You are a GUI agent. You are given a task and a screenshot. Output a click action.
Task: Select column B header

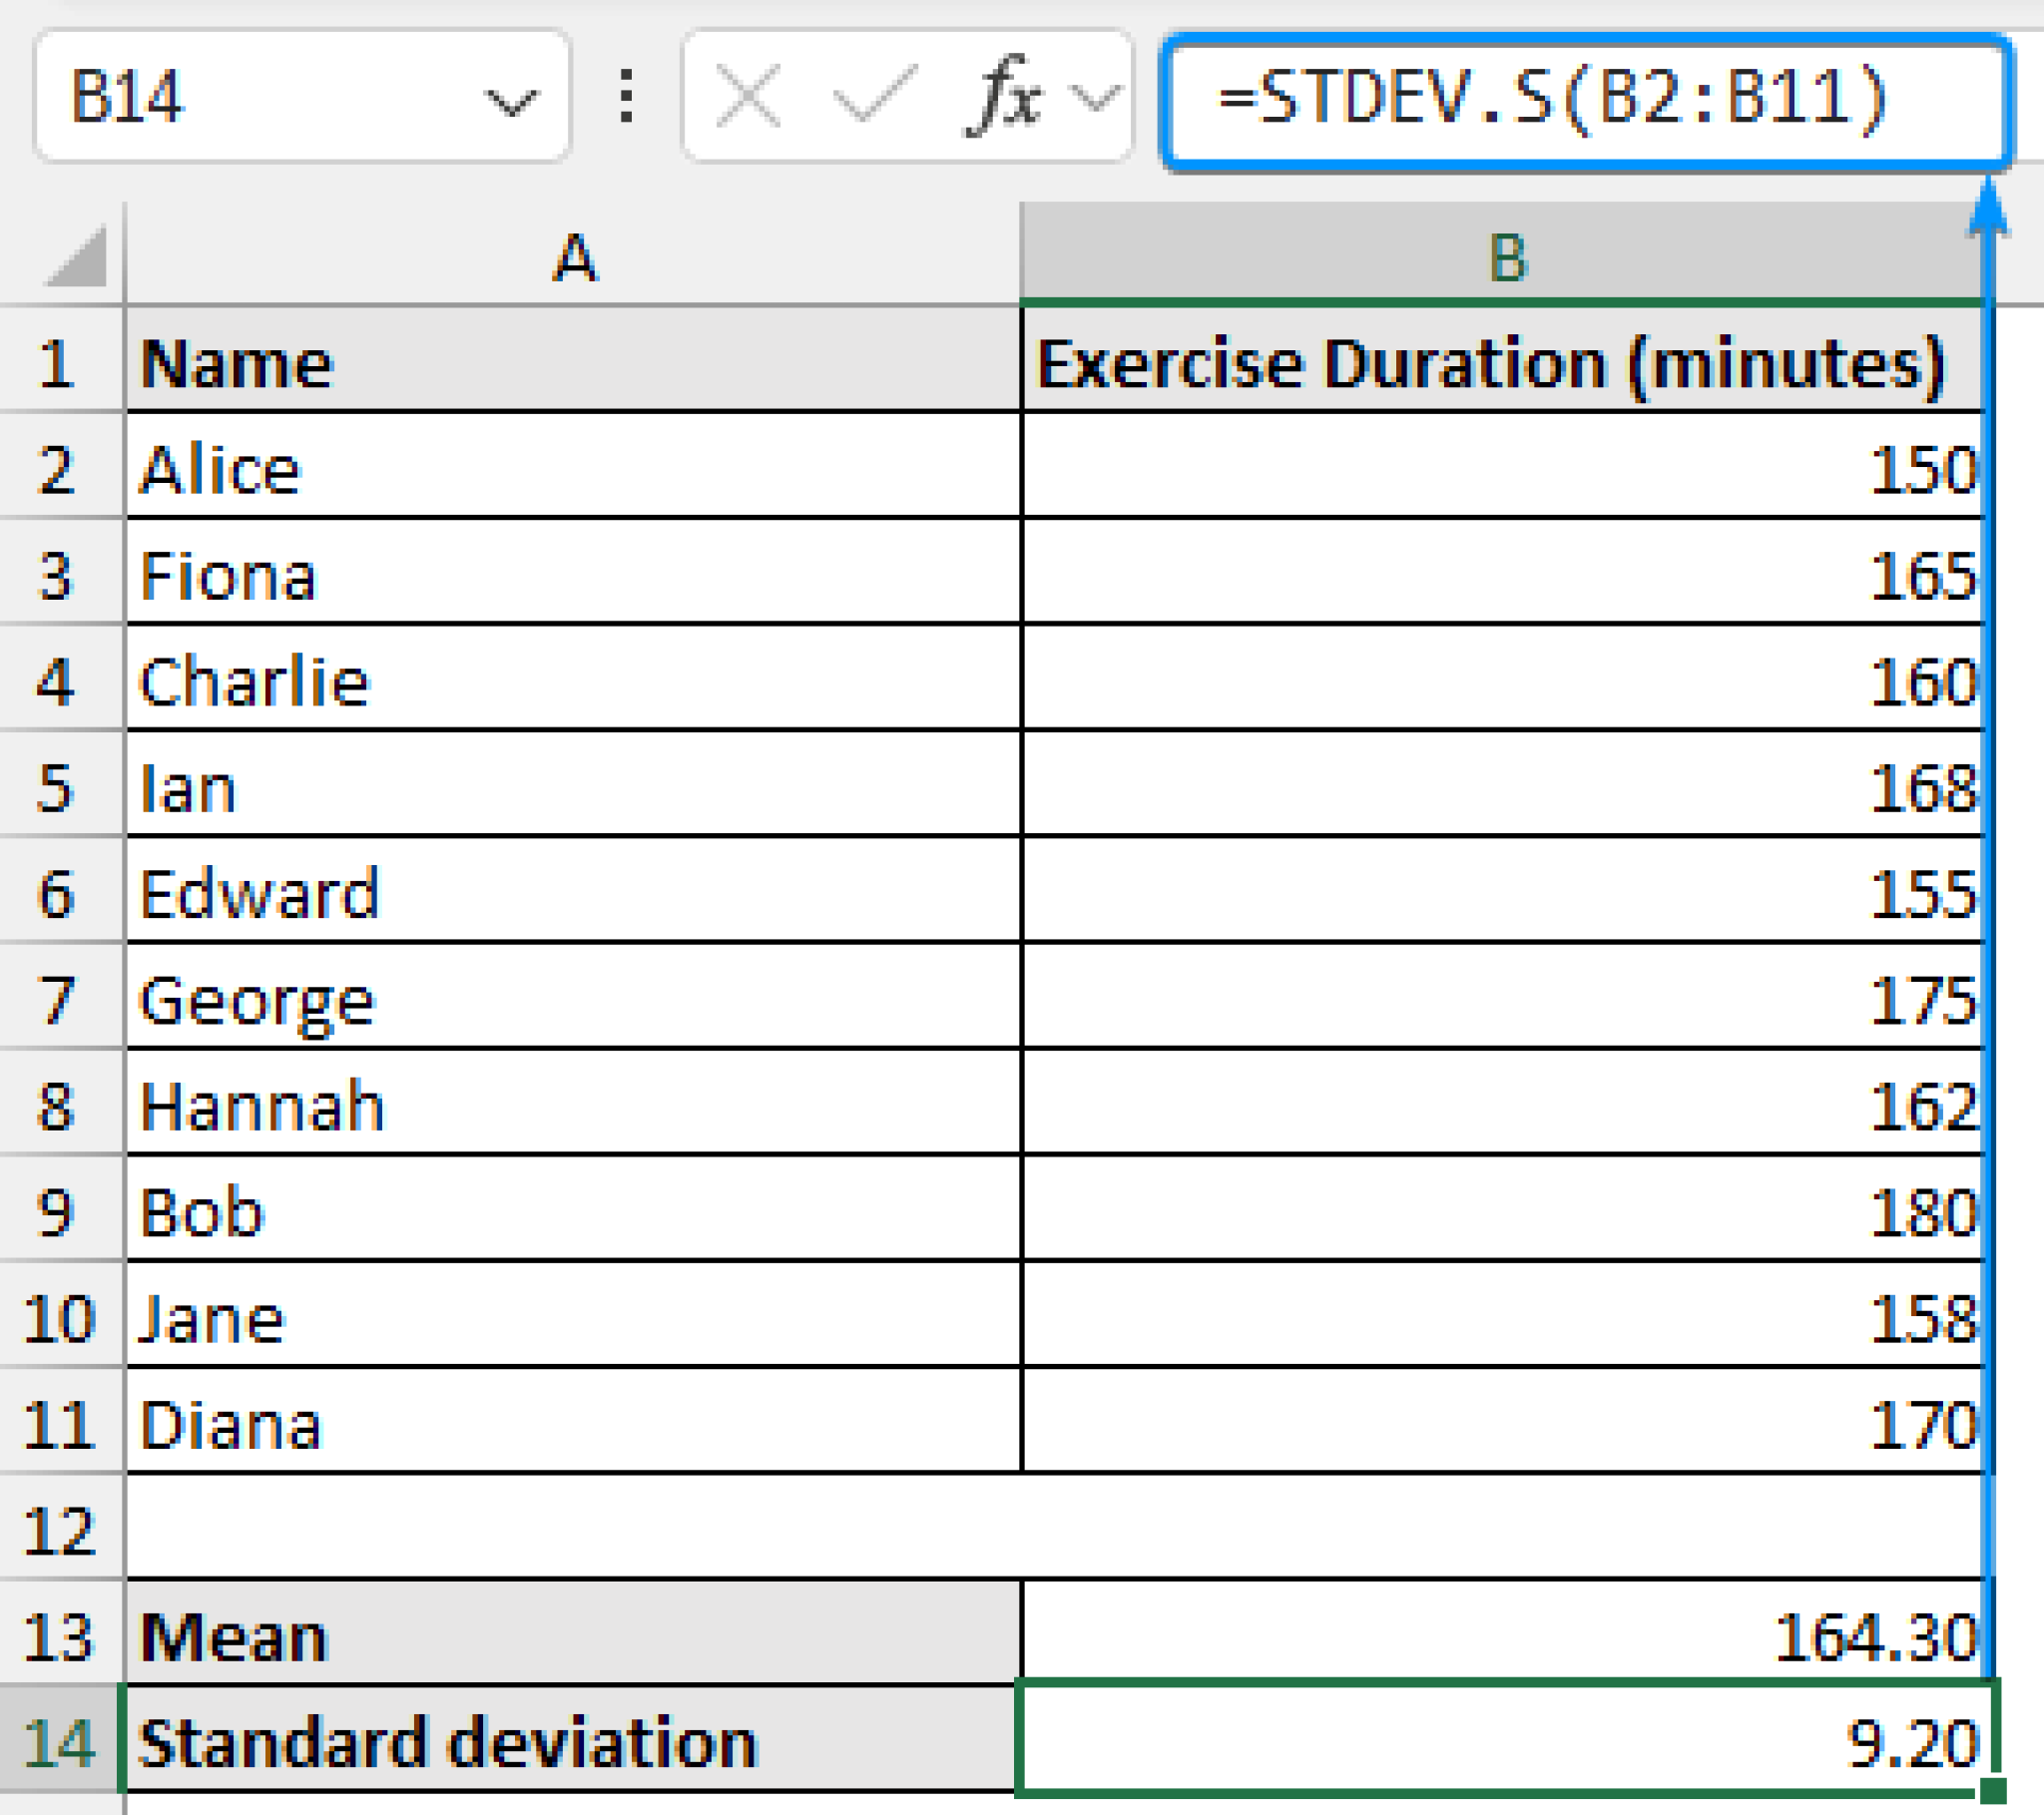[1503, 254]
